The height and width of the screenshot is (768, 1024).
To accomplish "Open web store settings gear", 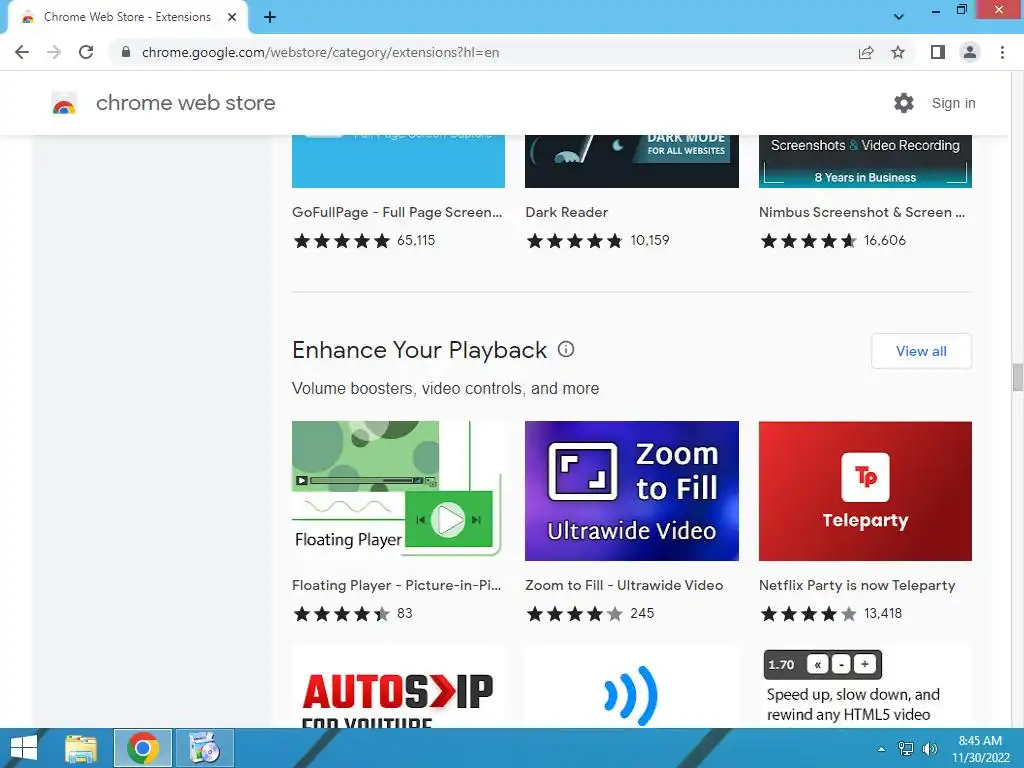I will 904,103.
